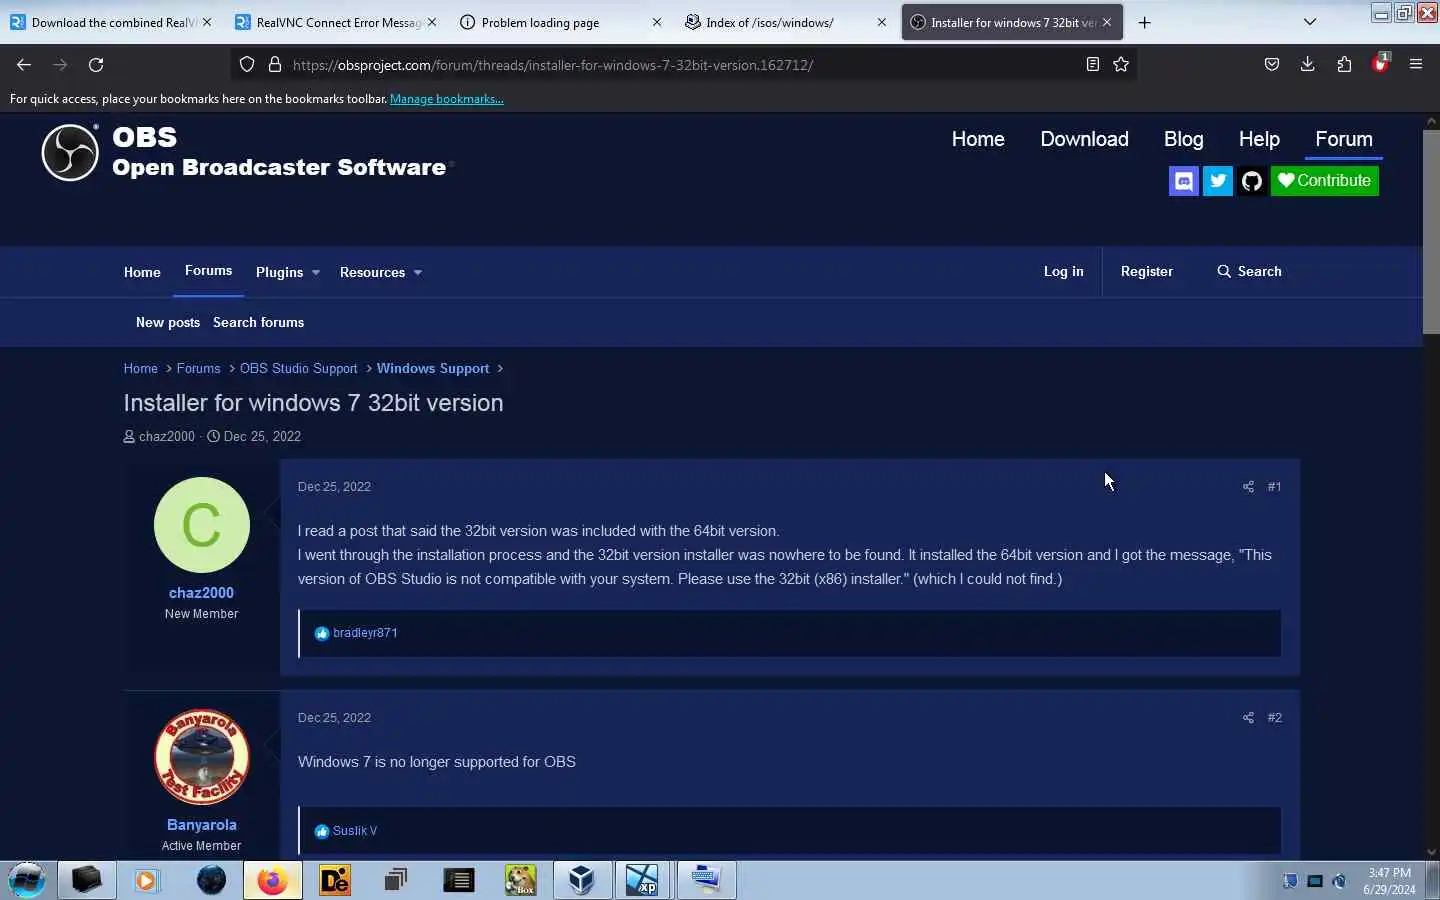Click the volume icon in system tray

coord(1340,881)
